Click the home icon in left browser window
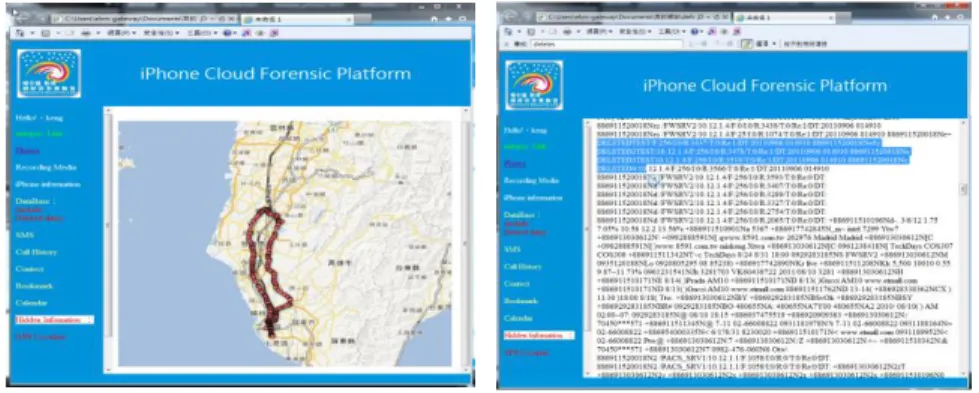 point(434,19)
